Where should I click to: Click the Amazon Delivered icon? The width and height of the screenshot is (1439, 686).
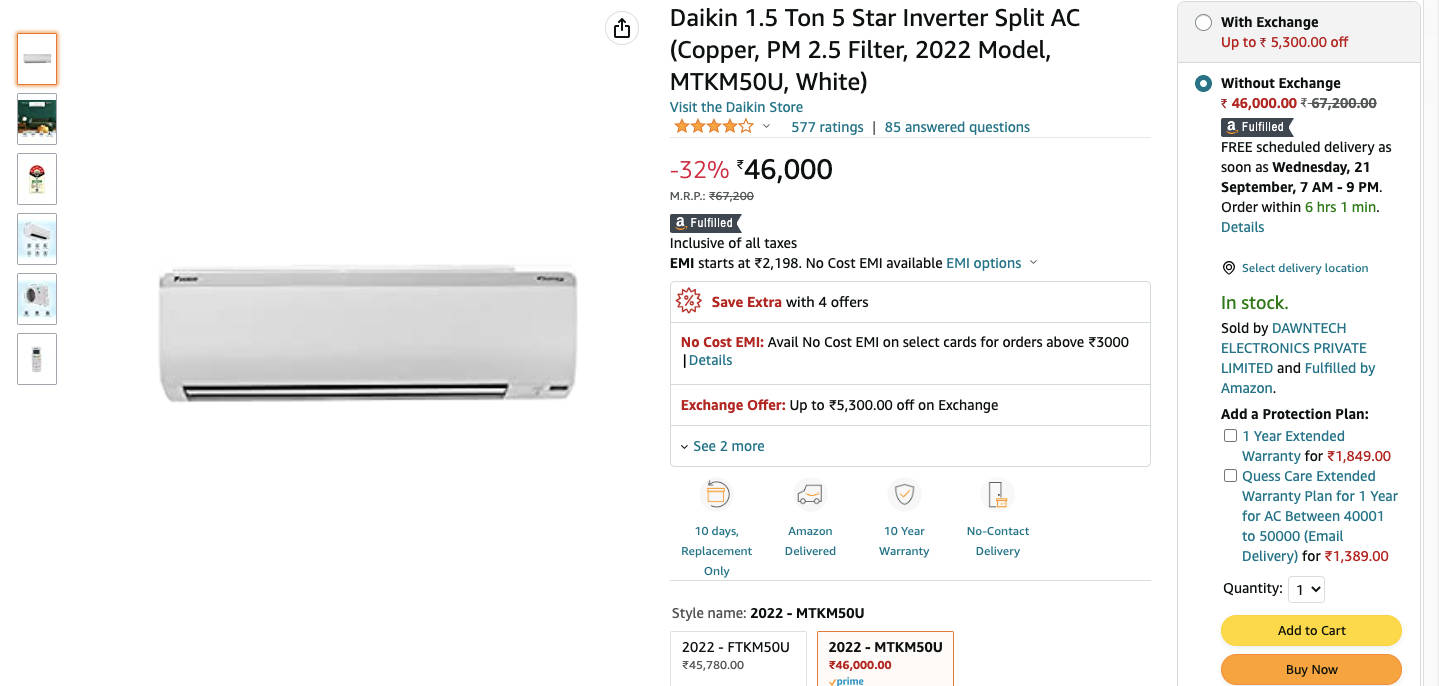(810, 493)
